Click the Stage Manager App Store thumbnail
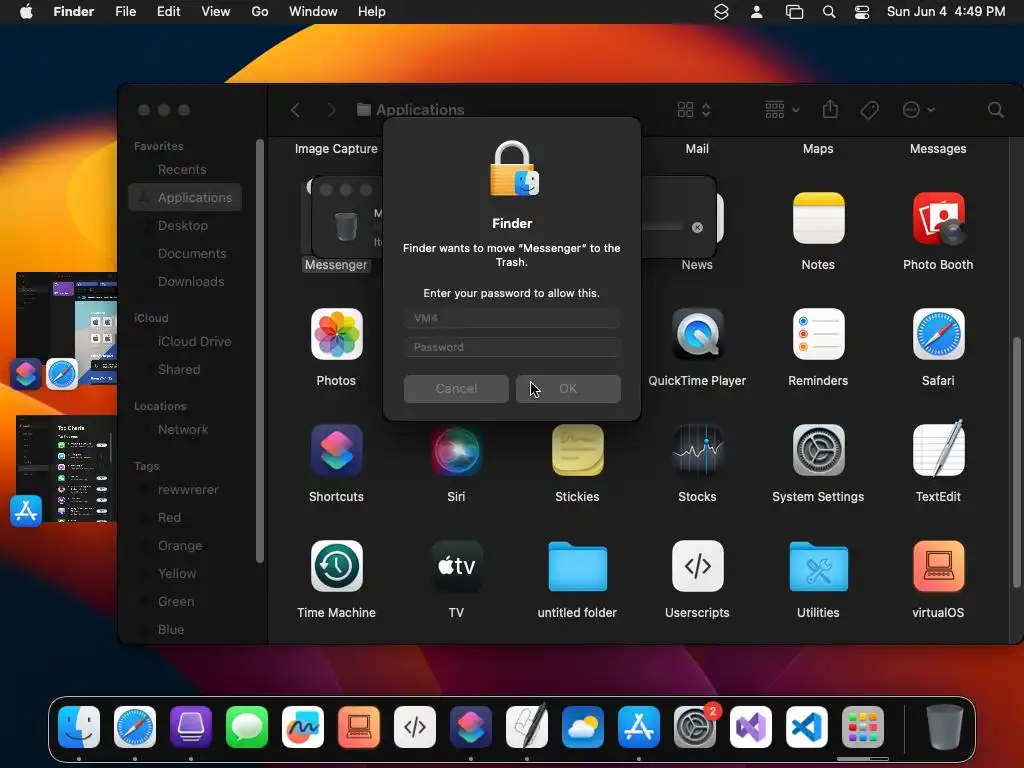This screenshot has height=768, width=1024. point(66,469)
